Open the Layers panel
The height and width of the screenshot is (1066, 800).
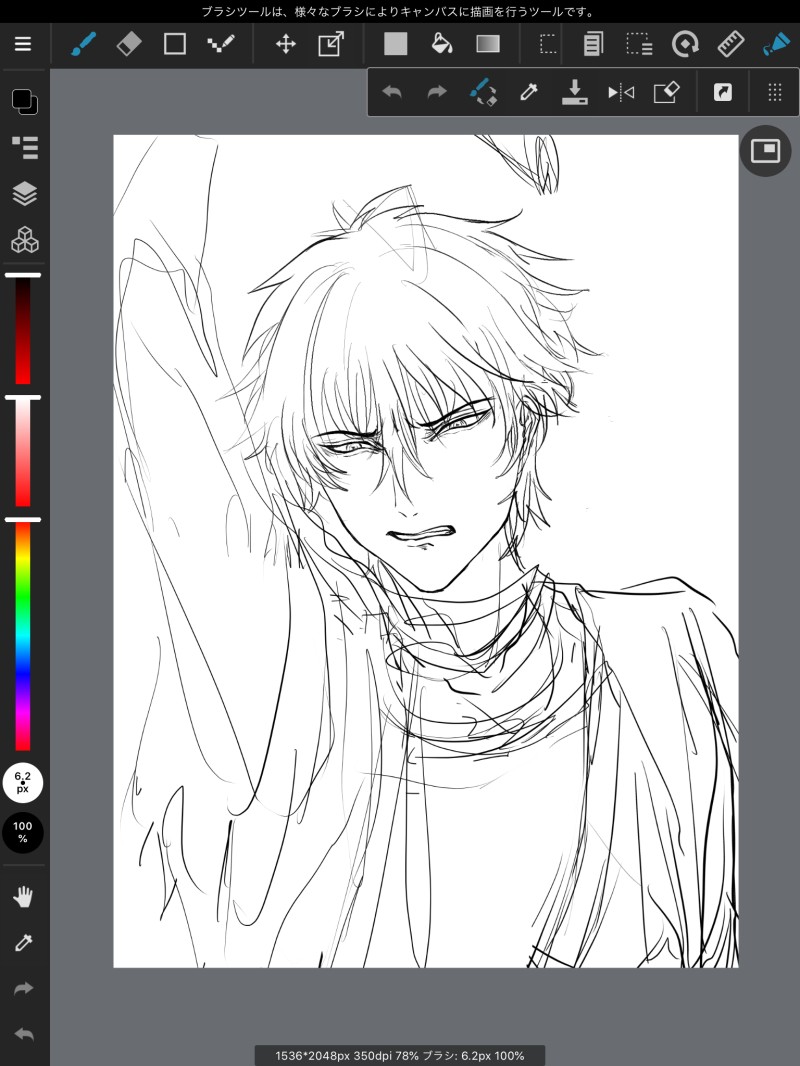[25, 194]
